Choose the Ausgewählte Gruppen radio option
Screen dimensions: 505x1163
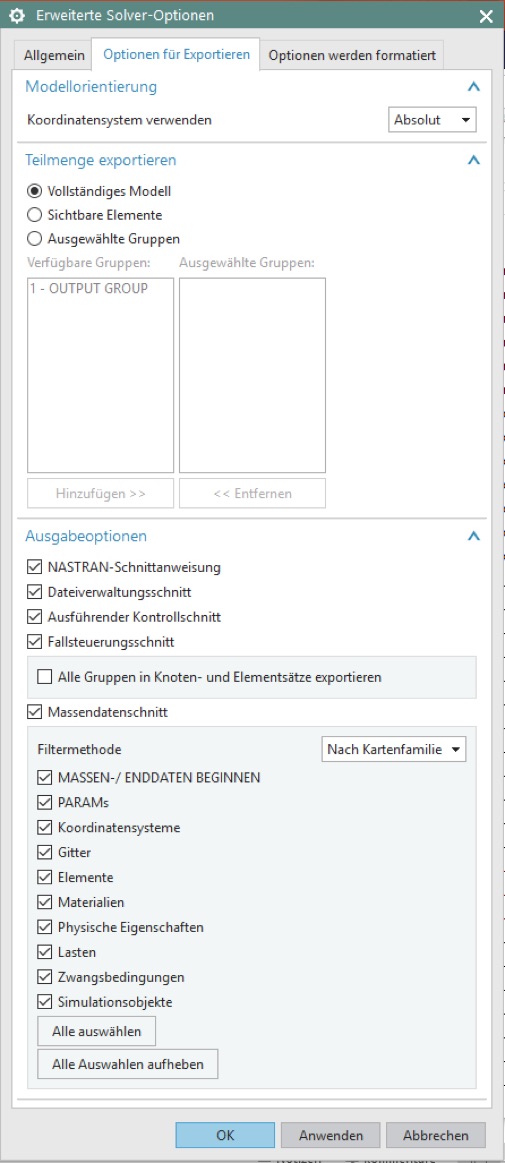pos(34,239)
